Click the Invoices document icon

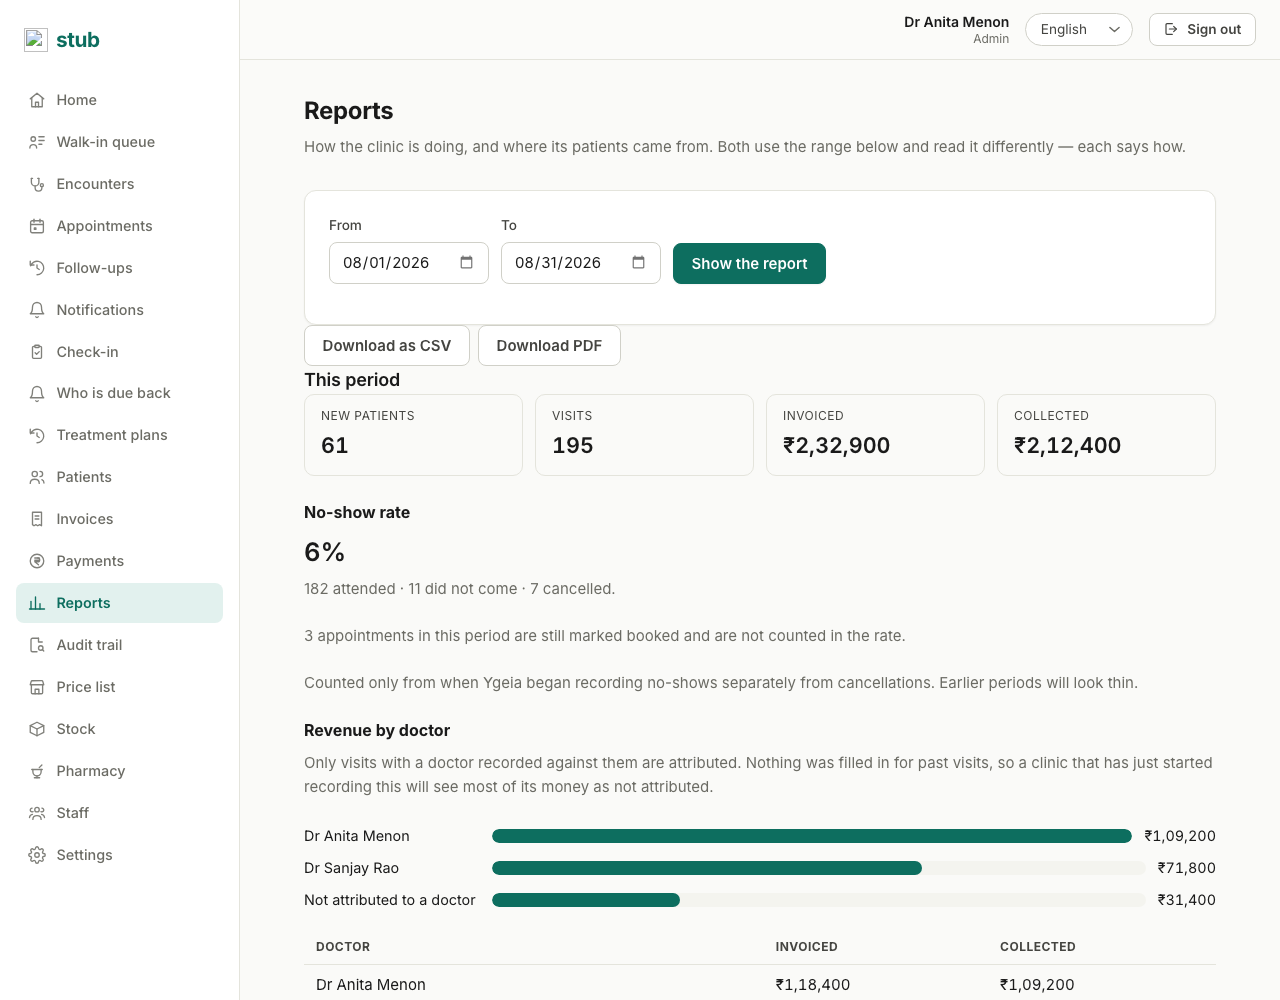coord(37,519)
